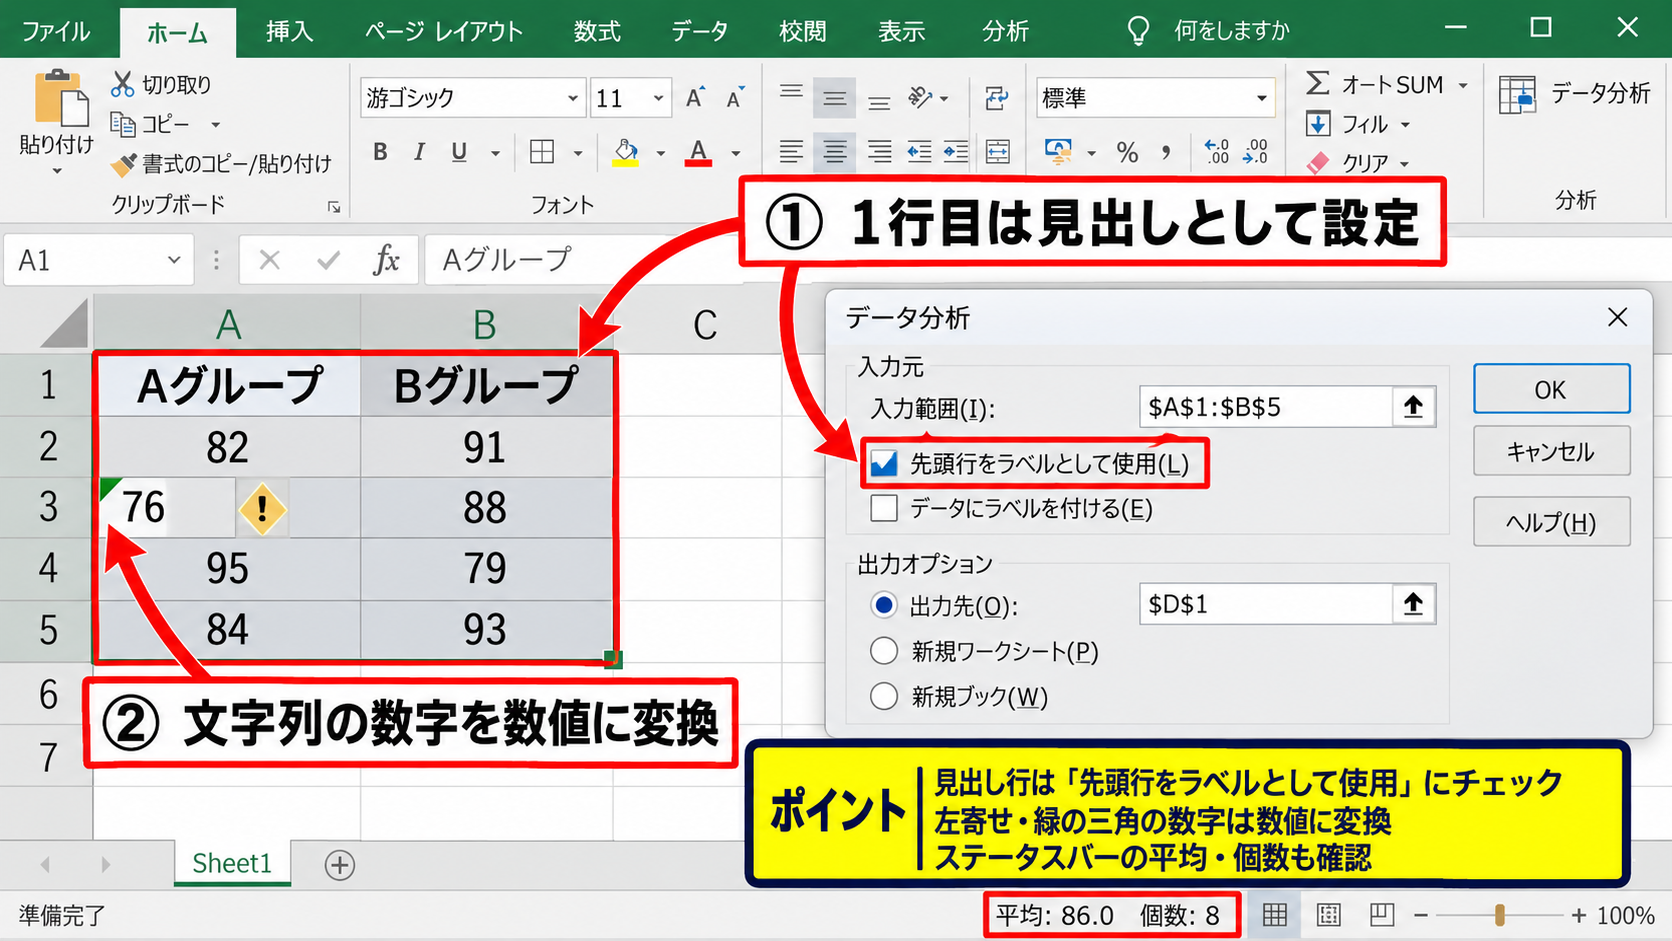
Task: Click the Paste (貼り付け) clipboard icon
Action: pos(61,98)
